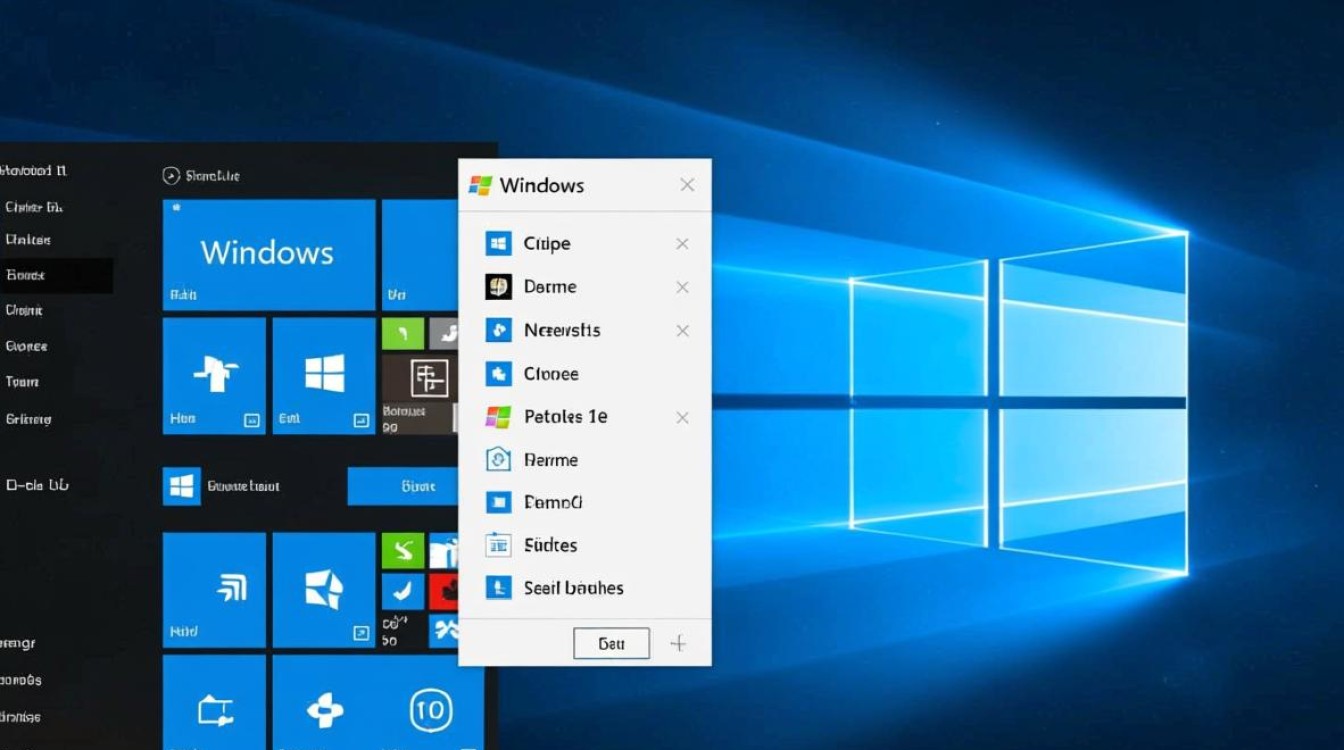Click the plus sign beside the Gau button

679,643
